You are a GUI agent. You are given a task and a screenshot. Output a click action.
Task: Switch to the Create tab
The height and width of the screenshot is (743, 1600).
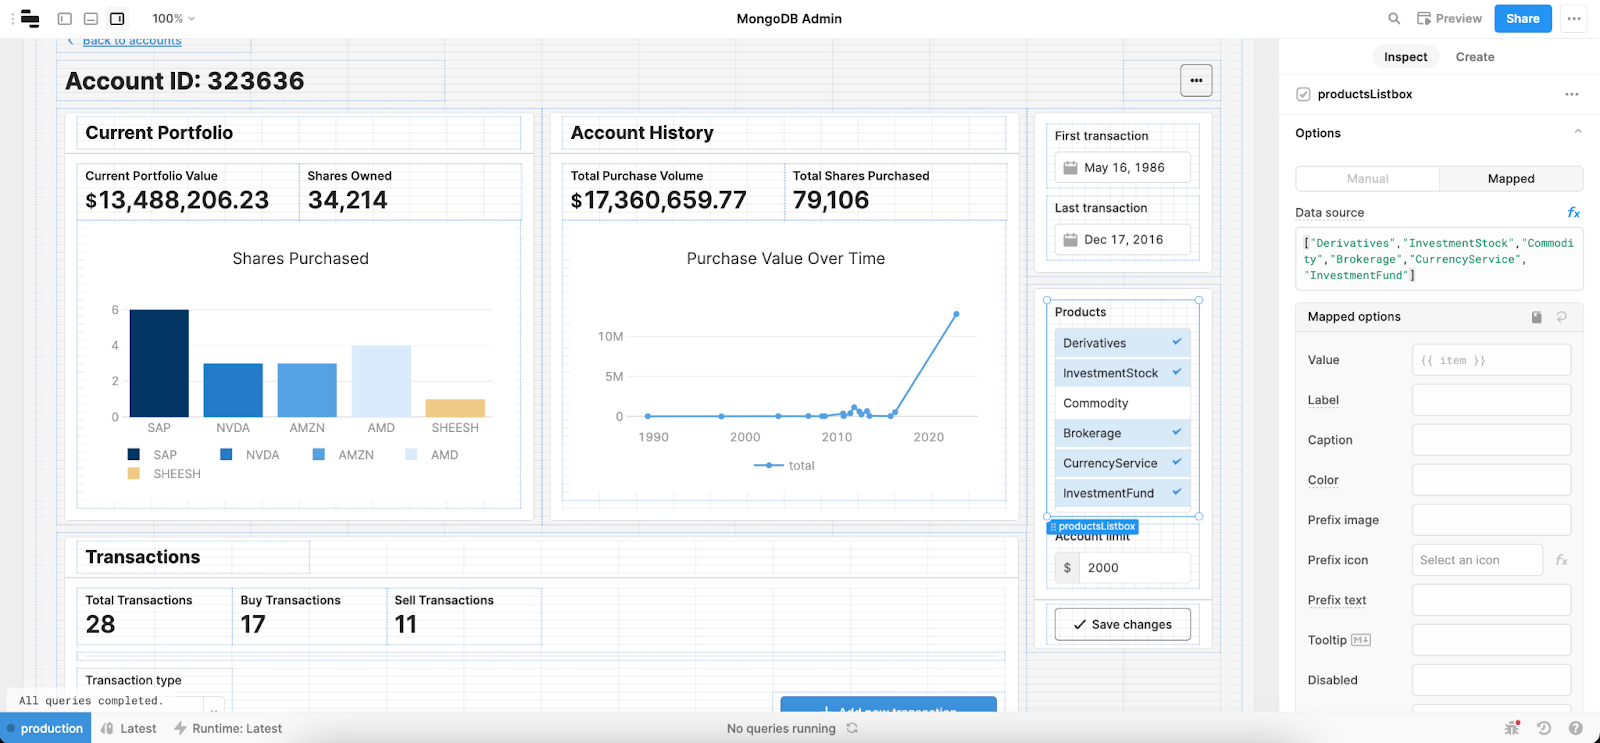click(x=1475, y=57)
